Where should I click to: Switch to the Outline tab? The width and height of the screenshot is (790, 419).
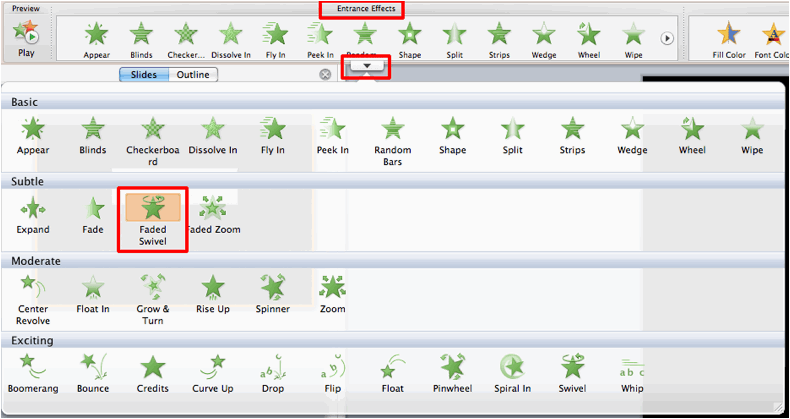coord(193,74)
